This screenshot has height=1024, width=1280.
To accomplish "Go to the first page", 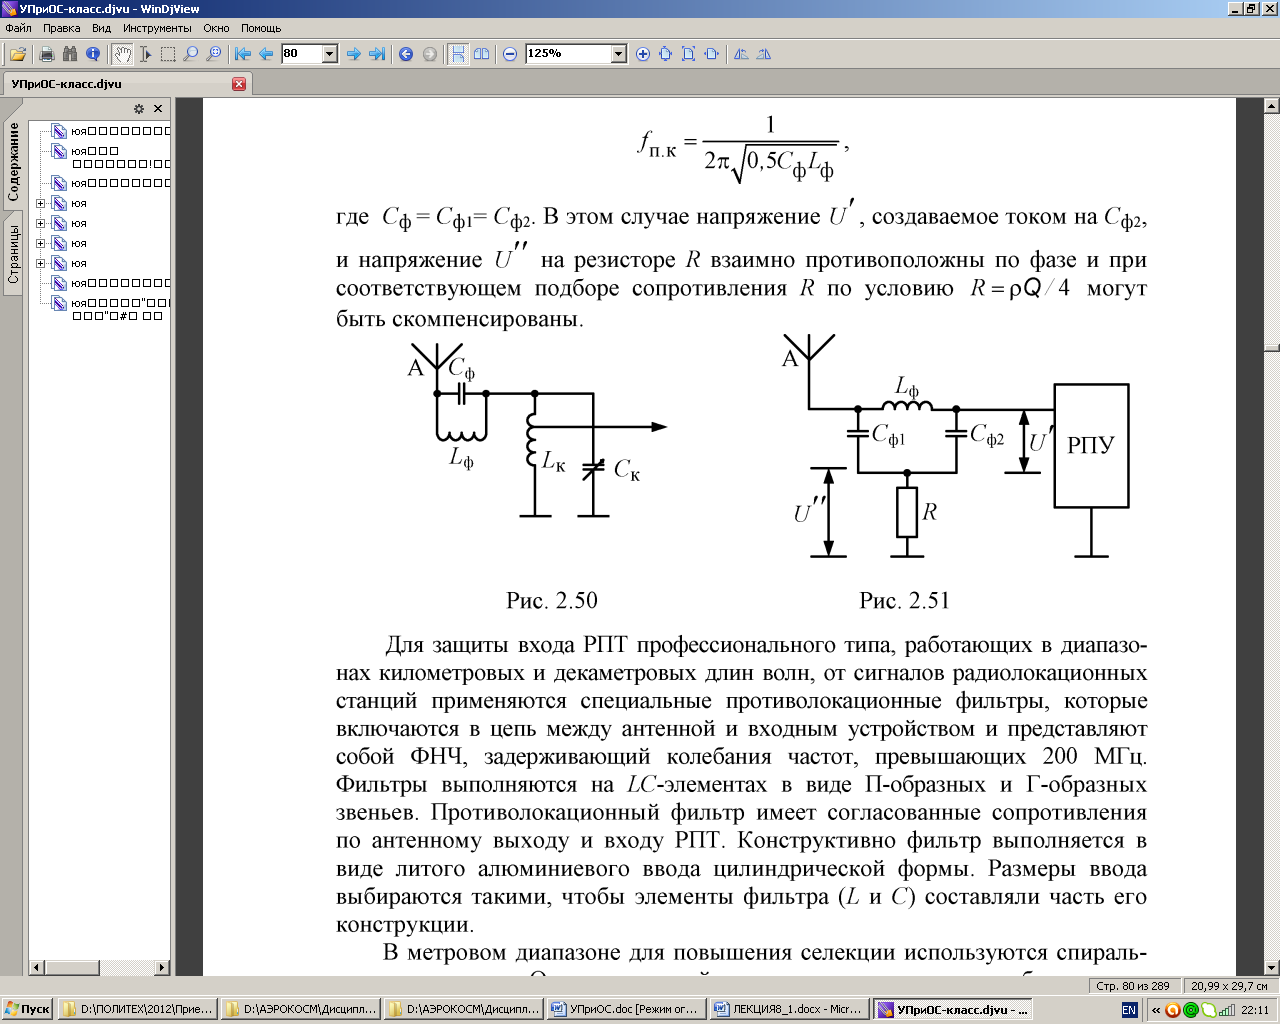I will [x=243, y=54].
